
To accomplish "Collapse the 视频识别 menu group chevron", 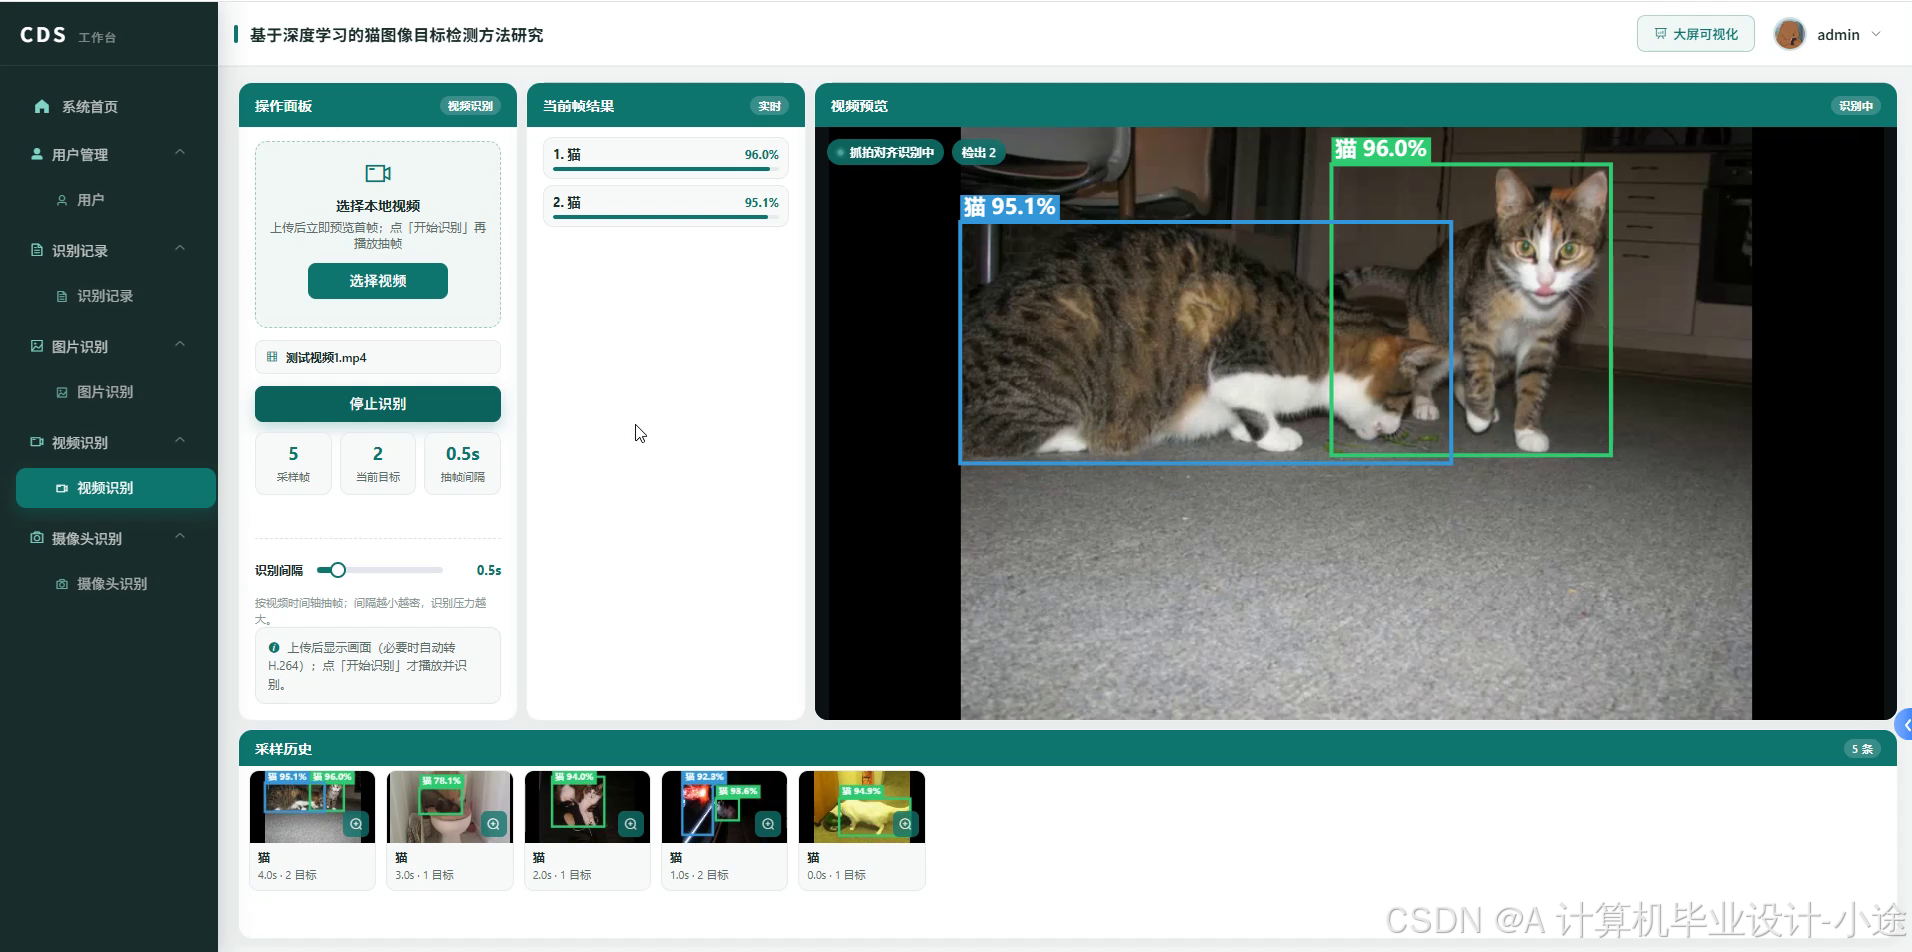I will [180, 440].
